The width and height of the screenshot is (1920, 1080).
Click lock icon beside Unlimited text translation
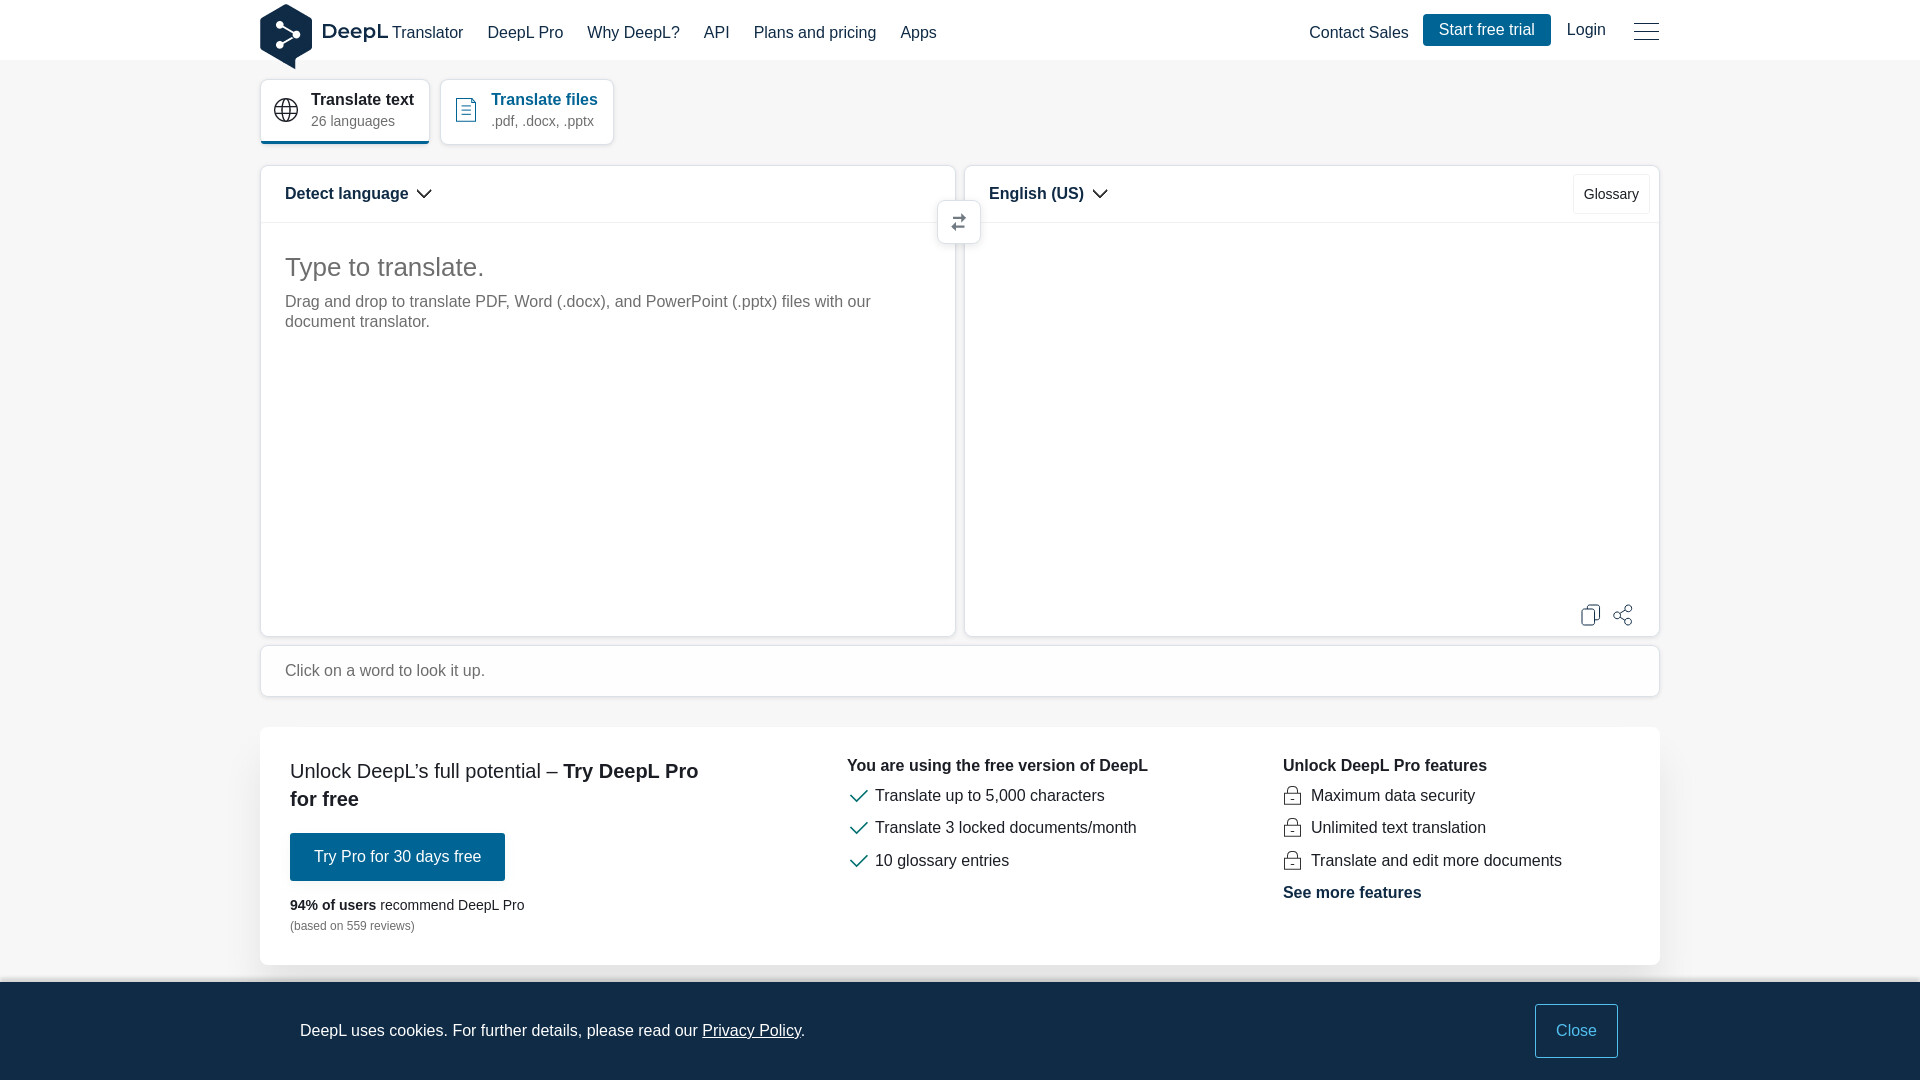pos(1292,828)
